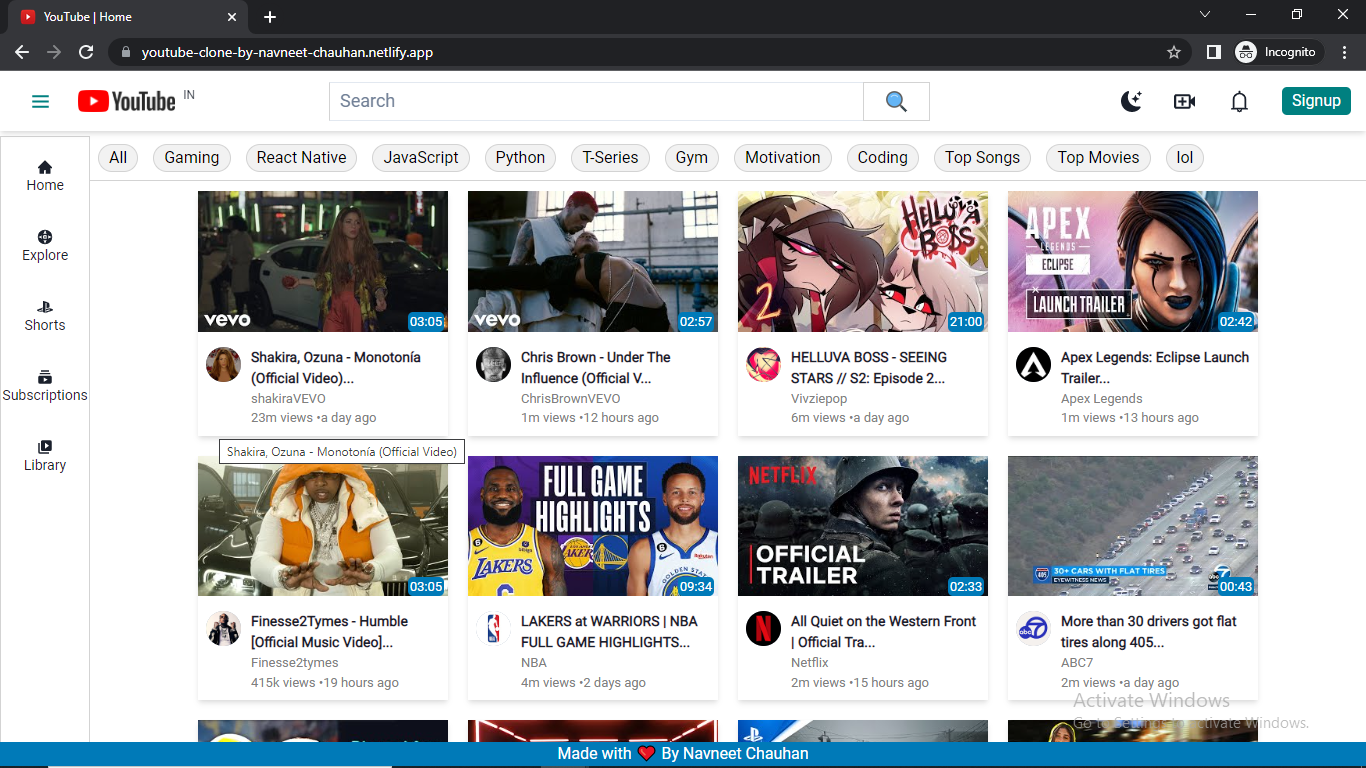The height and width of the screenshot is (768, 1366).
Task: Open the notifications bell
Action: [x=1238, y=101]
